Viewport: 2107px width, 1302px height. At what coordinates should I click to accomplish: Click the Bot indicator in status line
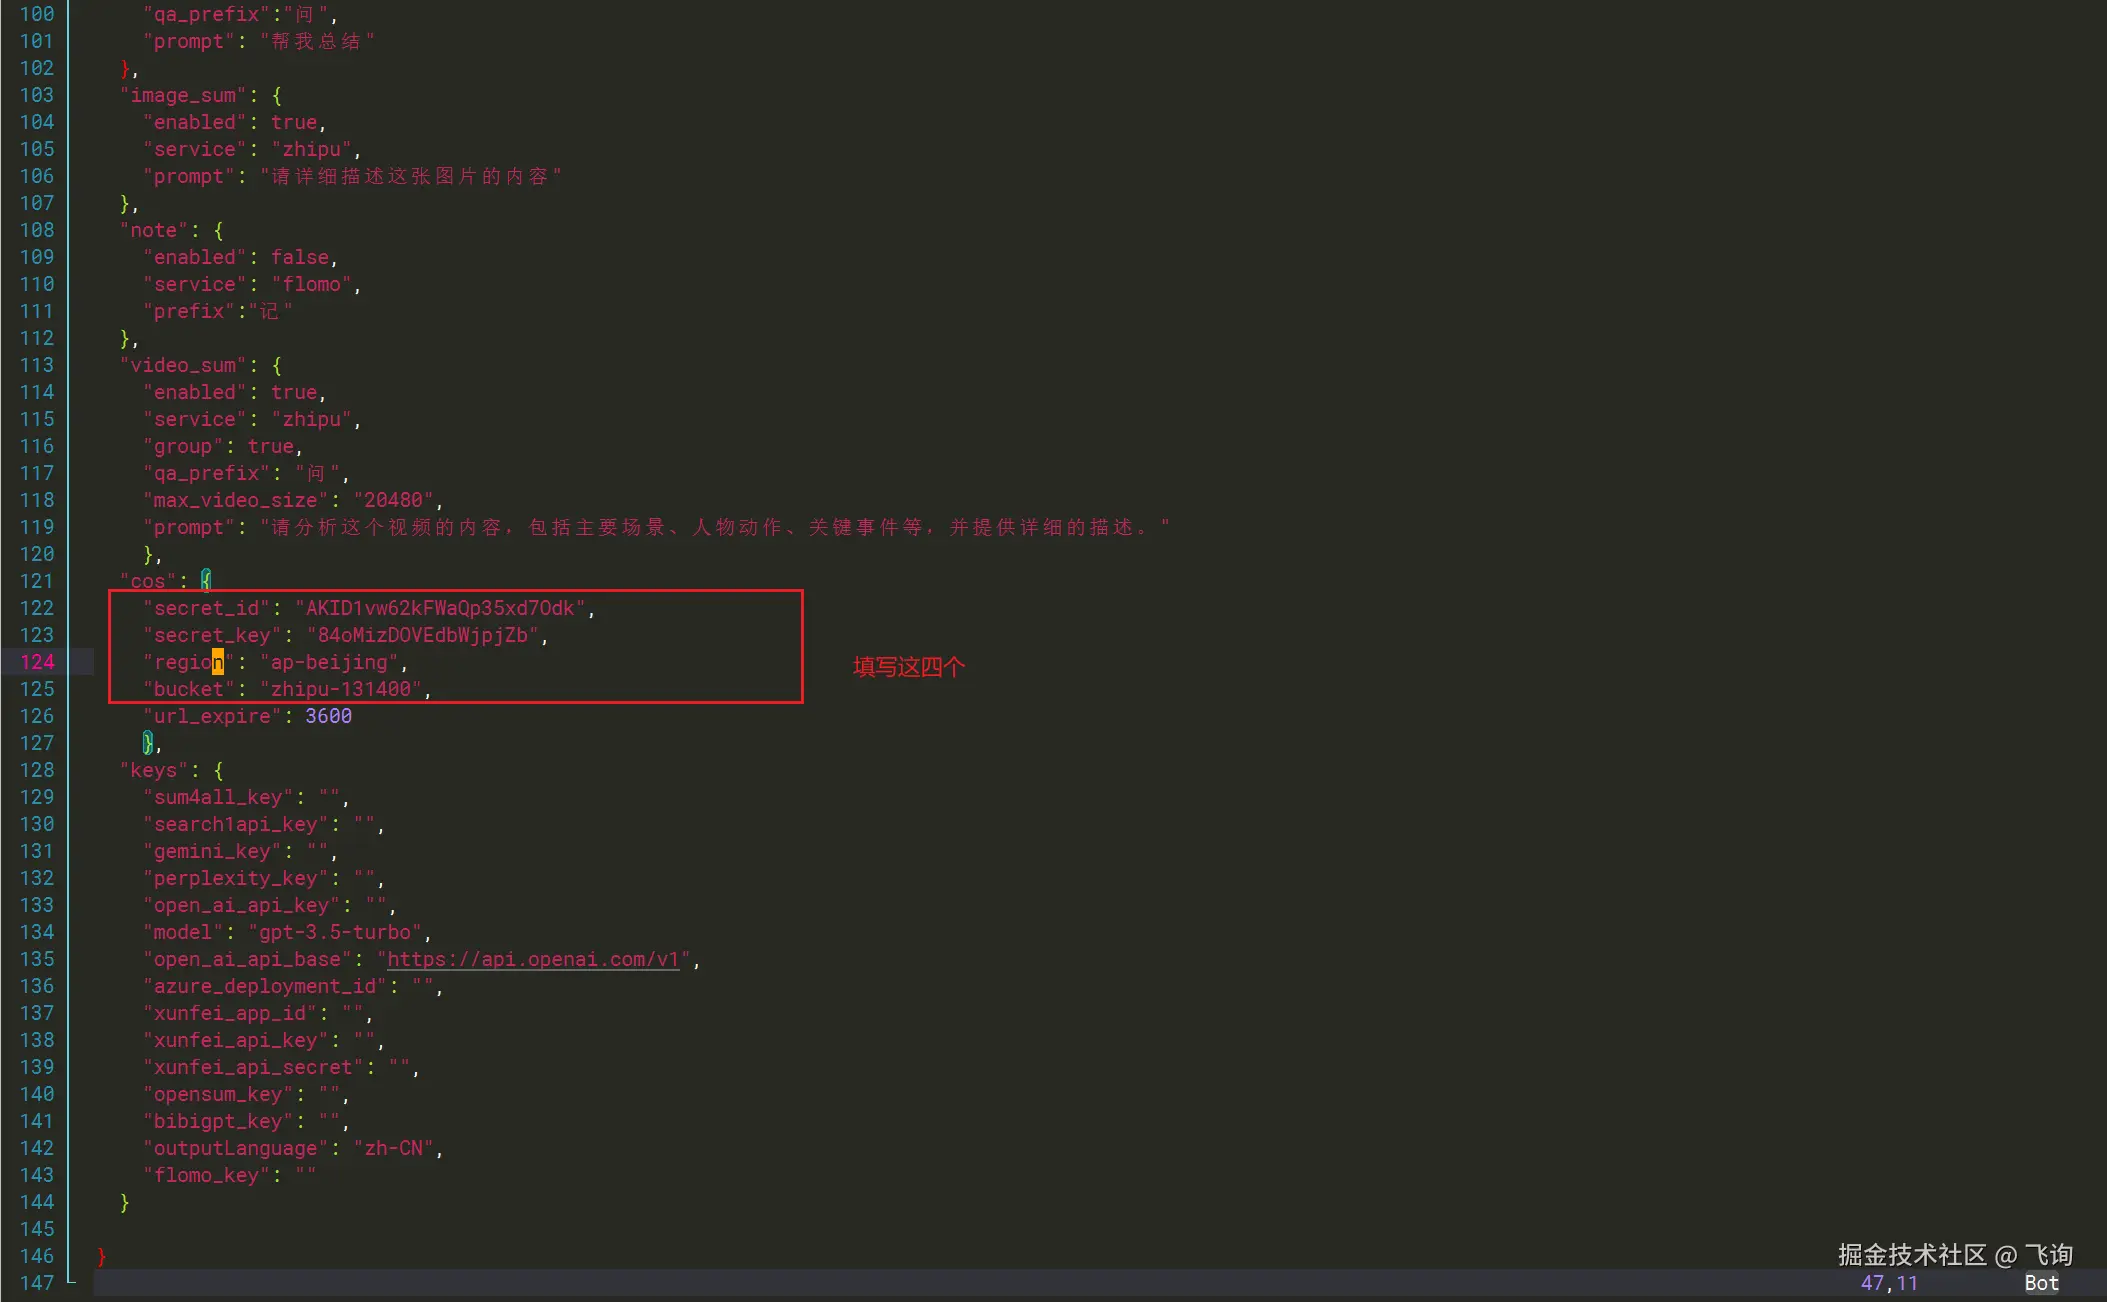2041,1283
